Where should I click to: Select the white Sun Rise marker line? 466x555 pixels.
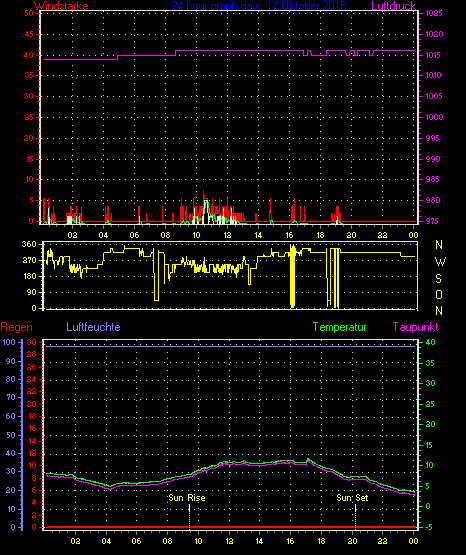pos(189,508)
